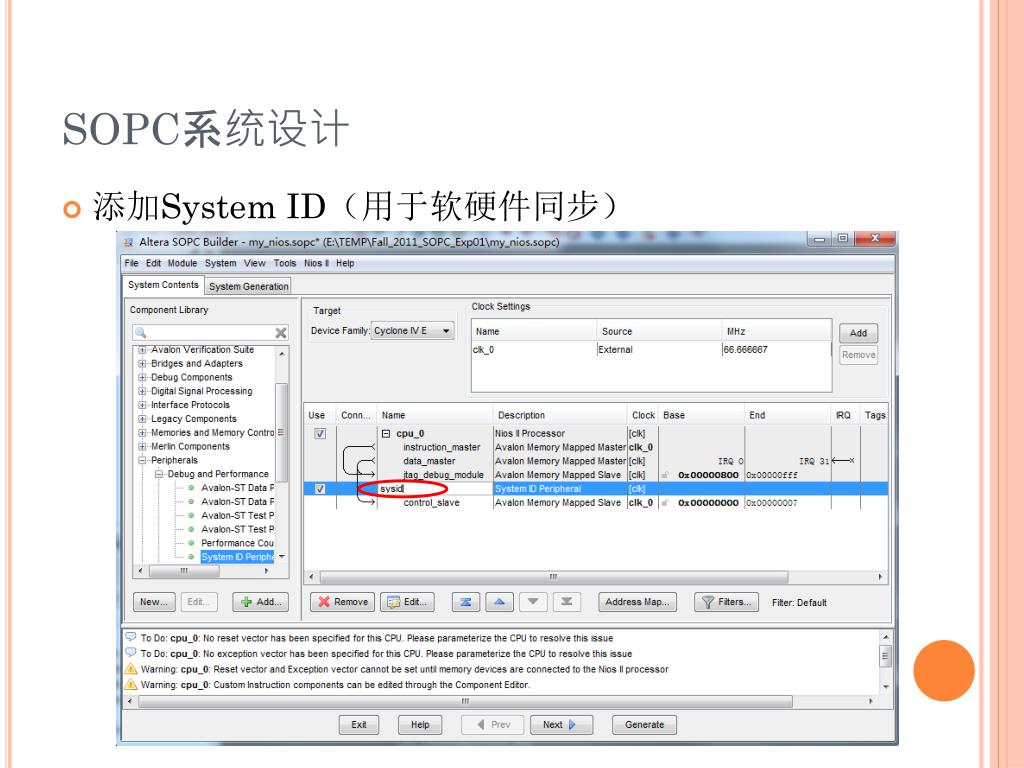Select 66.666667 MHz value cell
Screen dimensions: 1024x768
pos(776,349)
